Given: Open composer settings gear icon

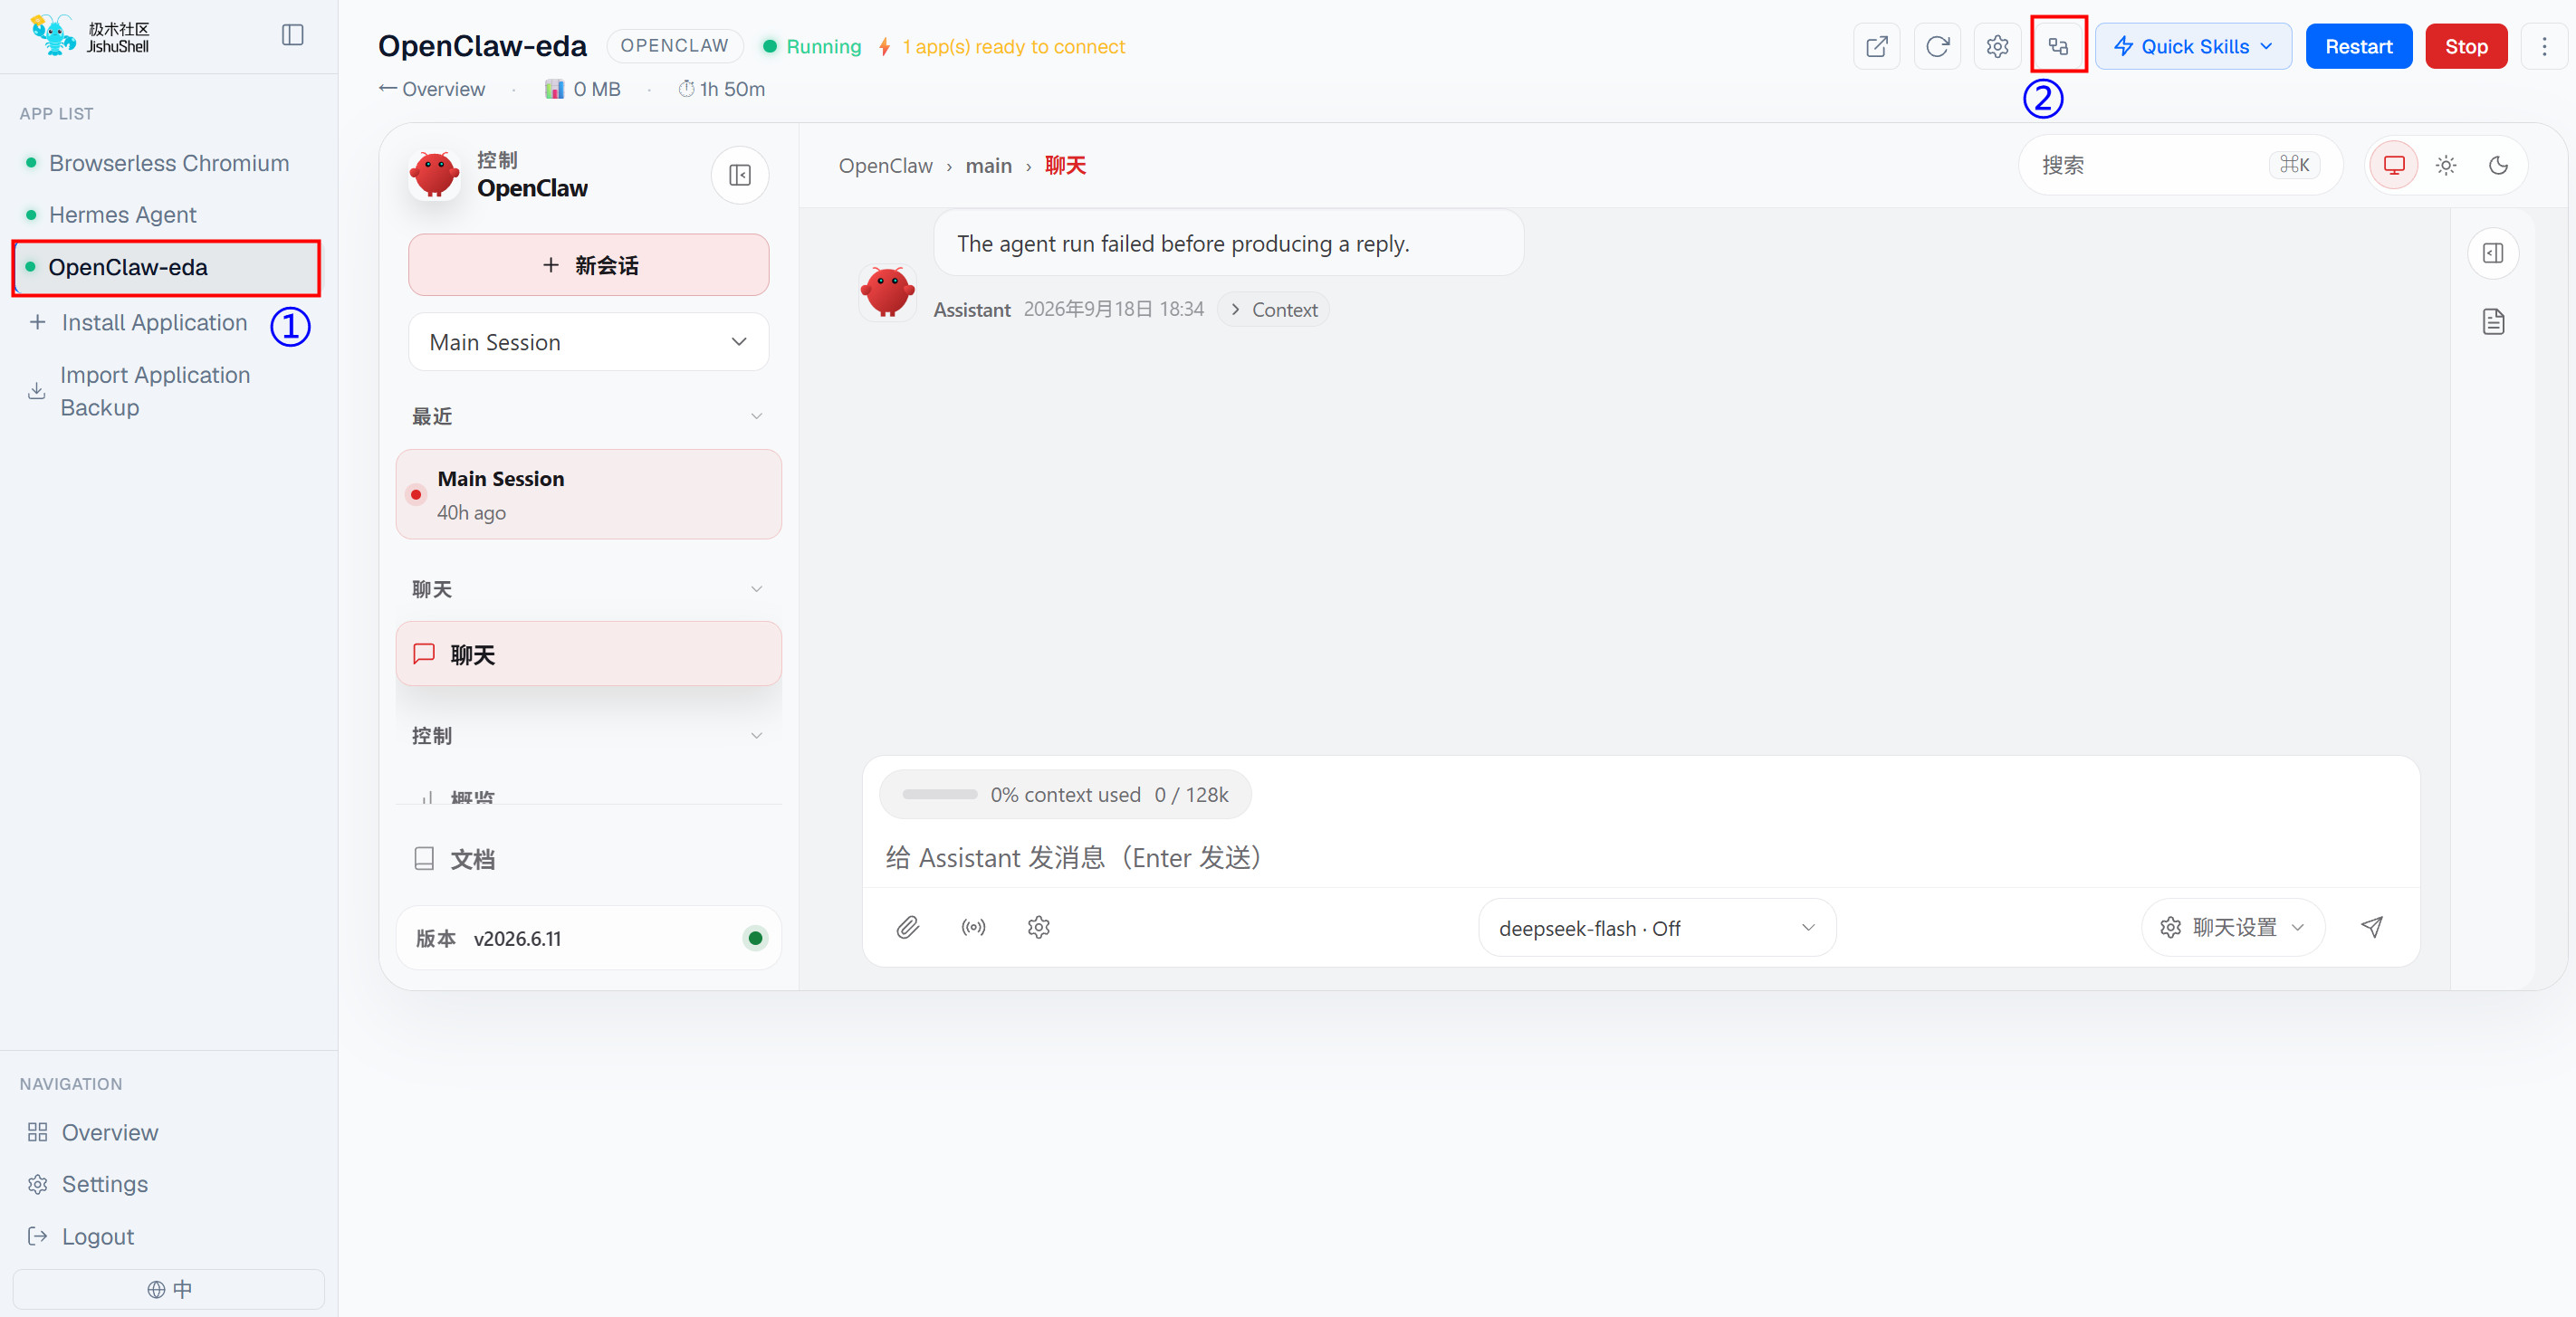Looking at the screenshot, I should tap(1038, 927).
